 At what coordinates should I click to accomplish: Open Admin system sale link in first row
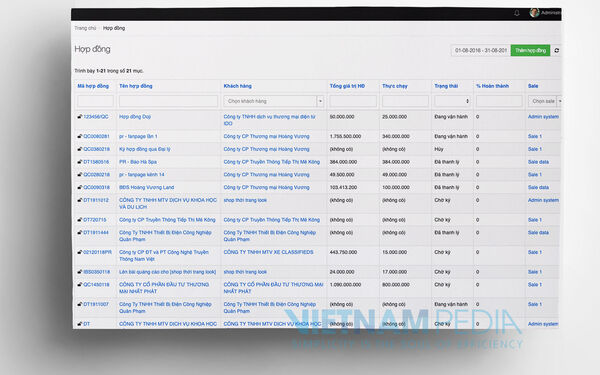click(543, 116)
